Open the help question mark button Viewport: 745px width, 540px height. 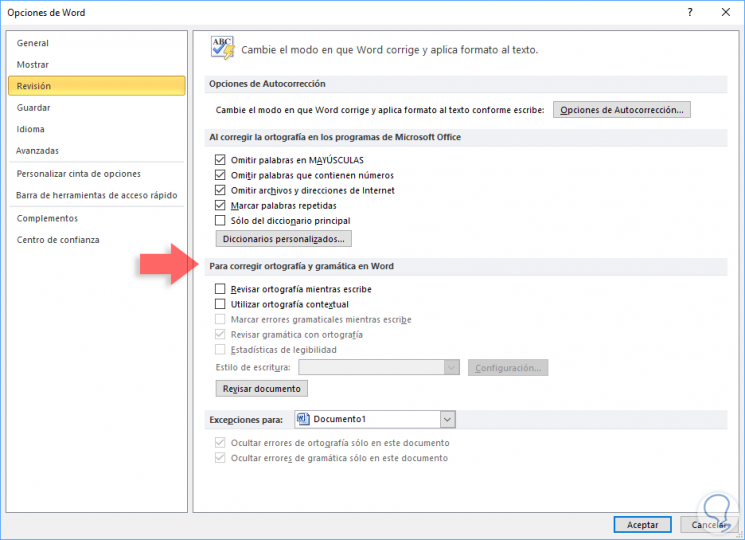[690, 12]
